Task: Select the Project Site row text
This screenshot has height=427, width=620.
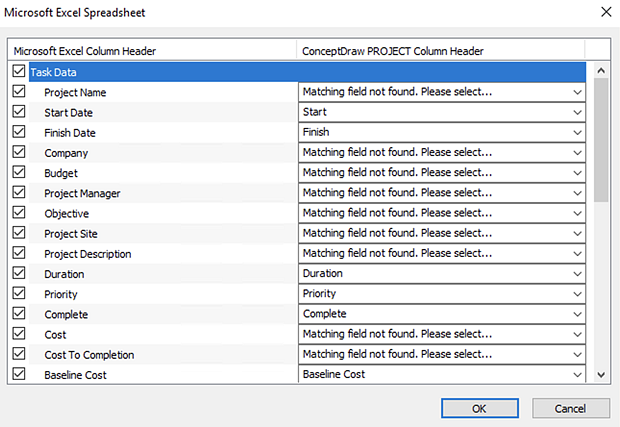Action: [x=71, y=234]
